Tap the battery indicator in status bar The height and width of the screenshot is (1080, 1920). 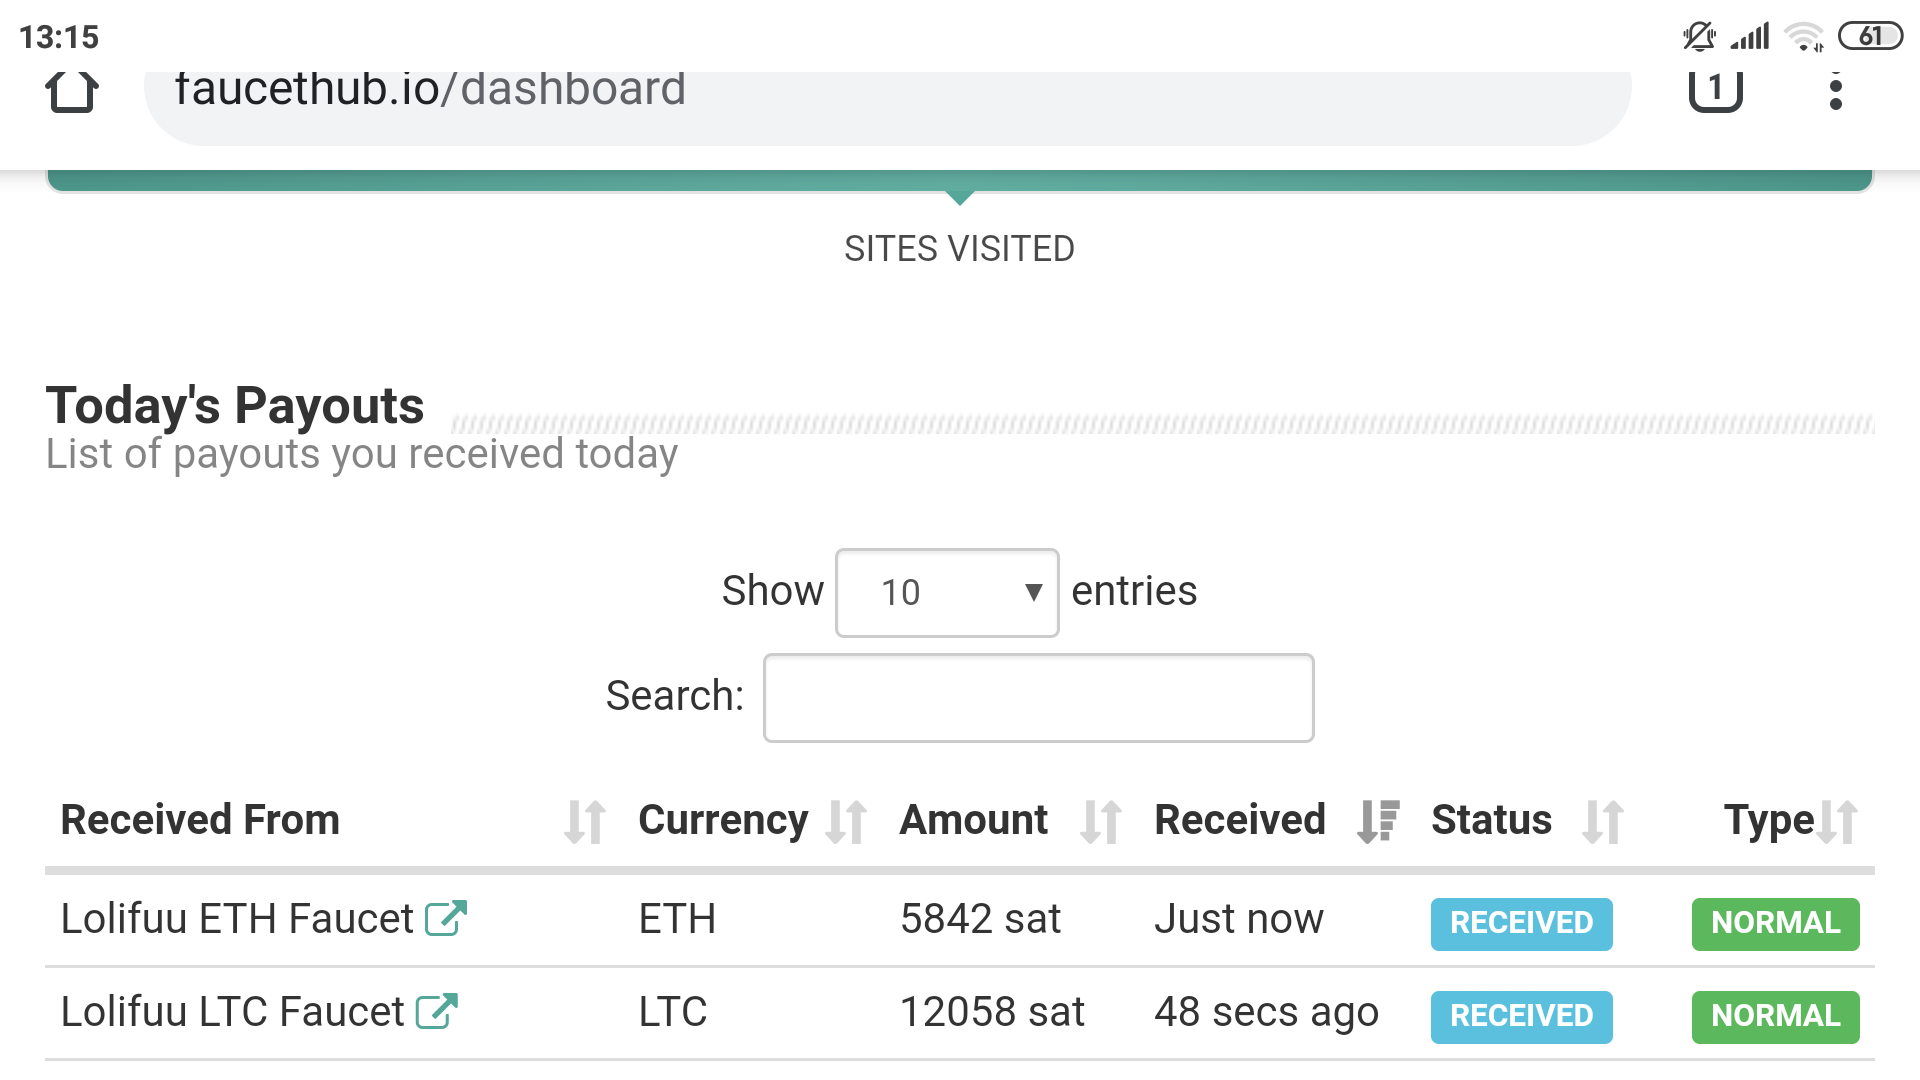coord(1870,37)
